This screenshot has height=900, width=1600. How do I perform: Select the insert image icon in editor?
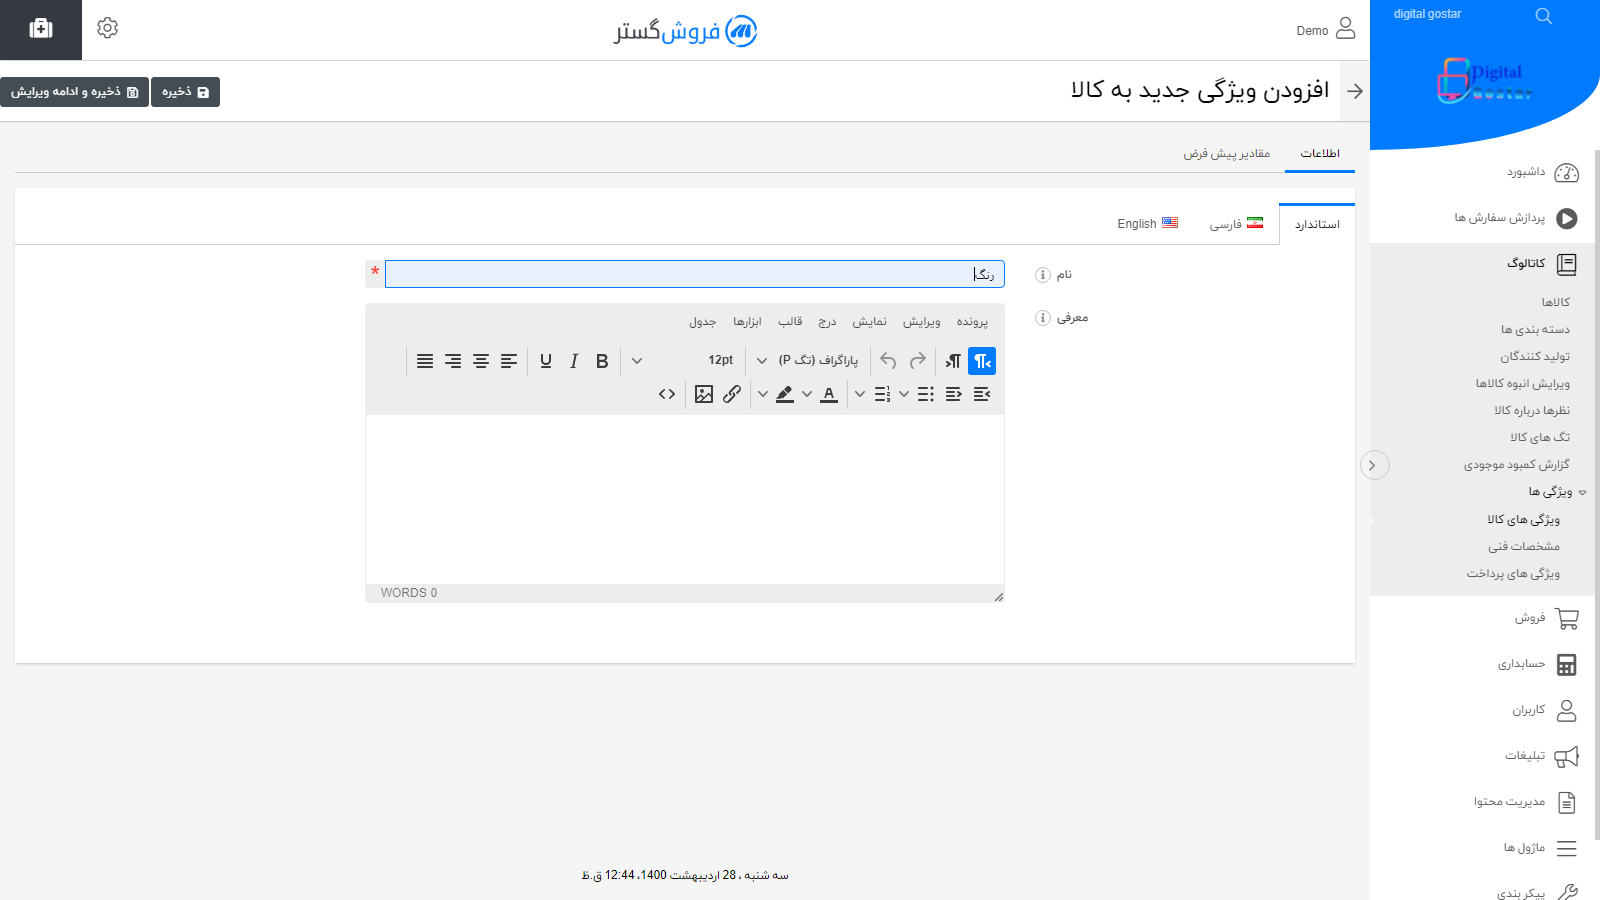(703, 393)
